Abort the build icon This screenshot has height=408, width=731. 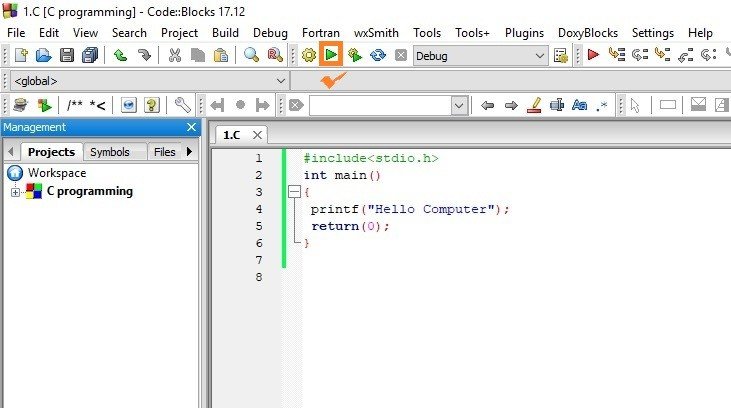pyautogui.click(x=400, y=55)
